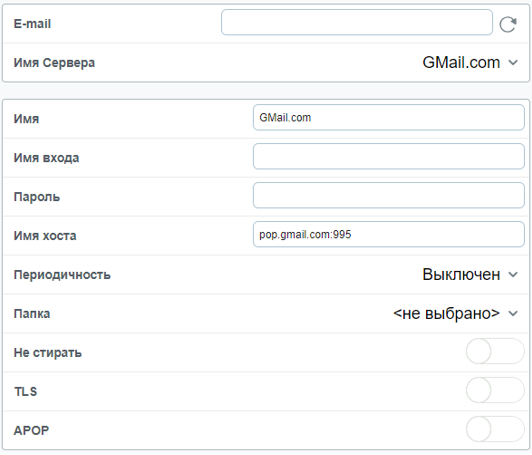The image size is (532, 455).
Task: Select the Выключен value text
Action: click(x=461, y=274)
